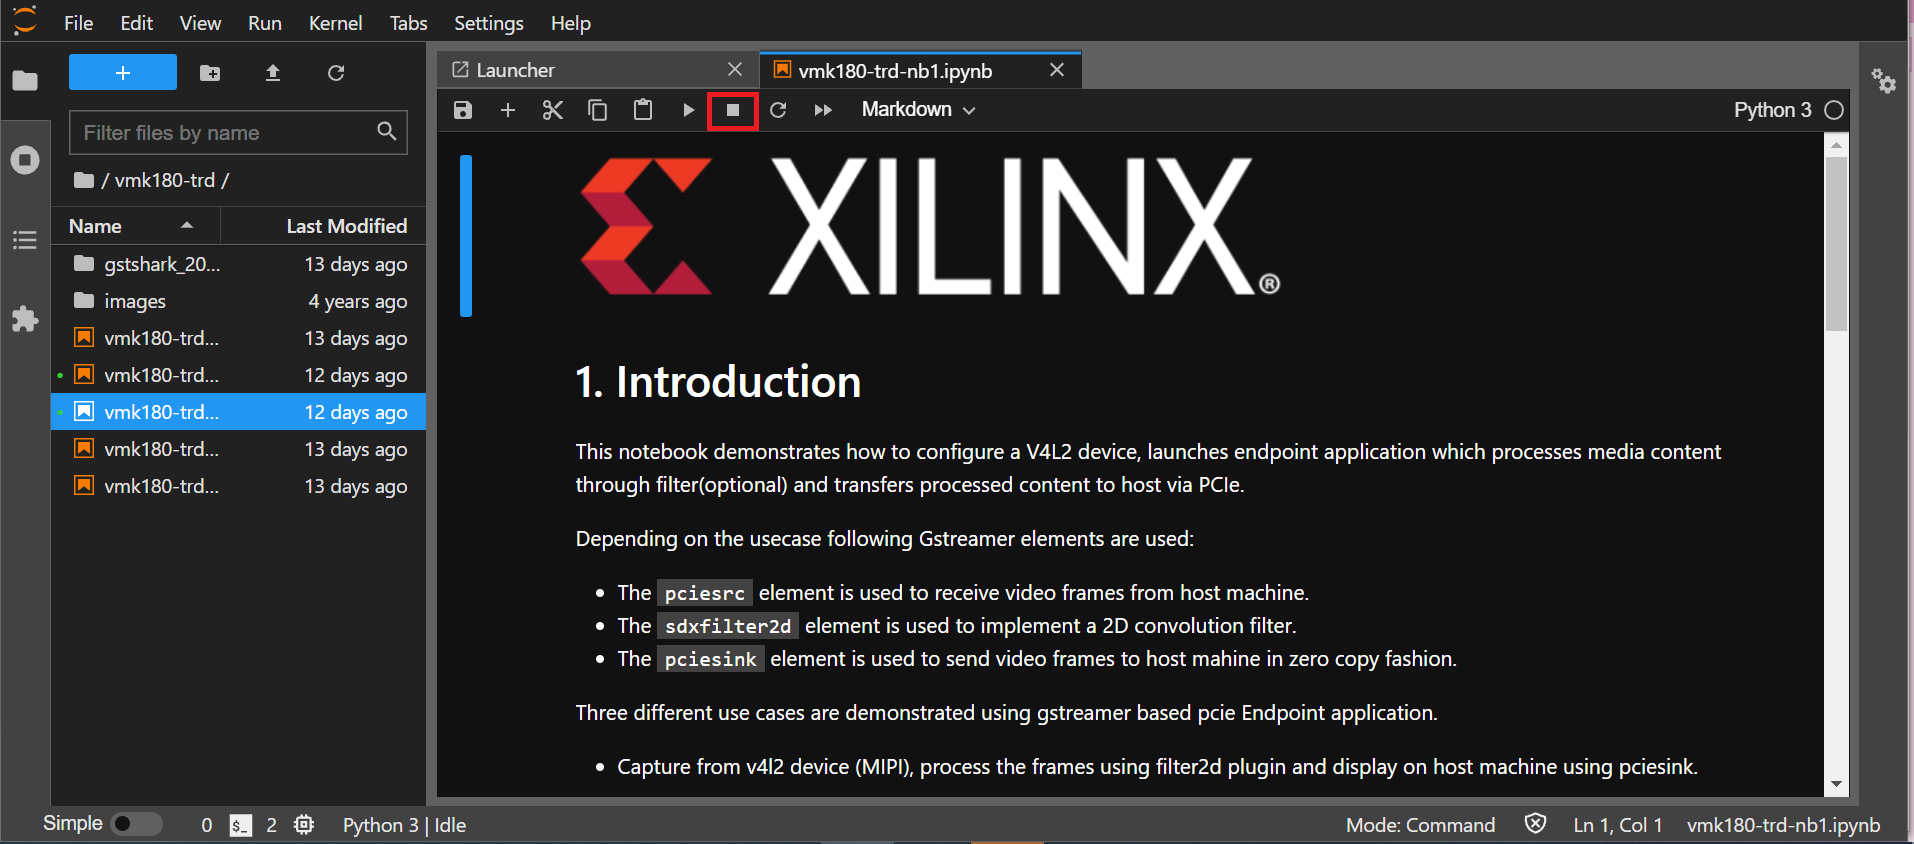Open the Run menu
This screenshot has width=1914, height=844.
coord(265,22)
